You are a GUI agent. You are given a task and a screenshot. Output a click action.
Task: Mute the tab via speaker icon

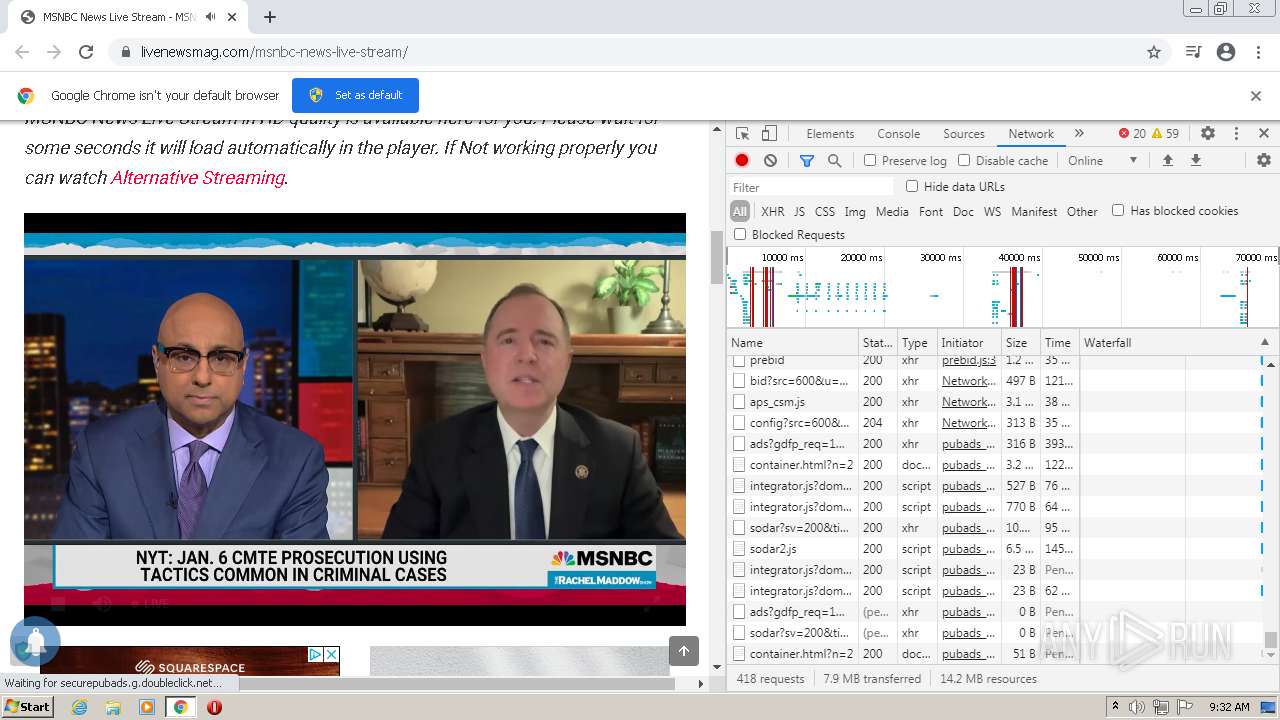[210, 17]
